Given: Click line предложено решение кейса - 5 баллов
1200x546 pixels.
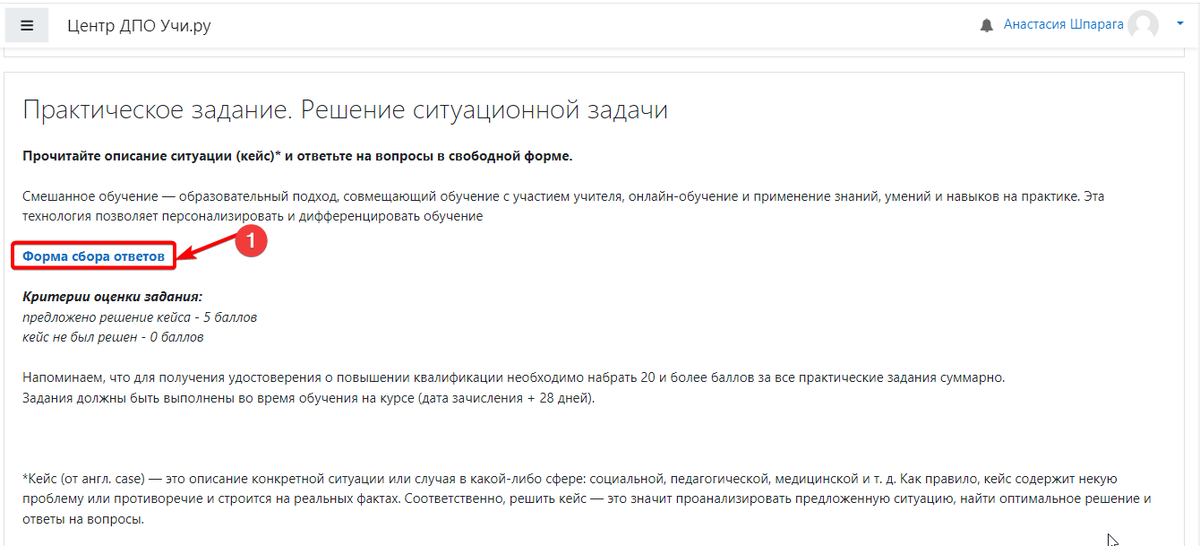Looking at the screenshot, I should click(139, 317).
